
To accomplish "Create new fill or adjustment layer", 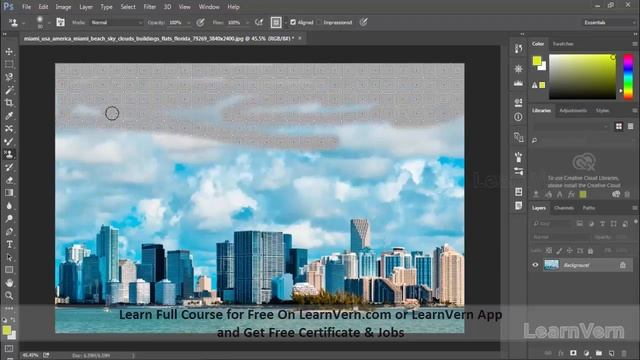I will tap(586, 353).
